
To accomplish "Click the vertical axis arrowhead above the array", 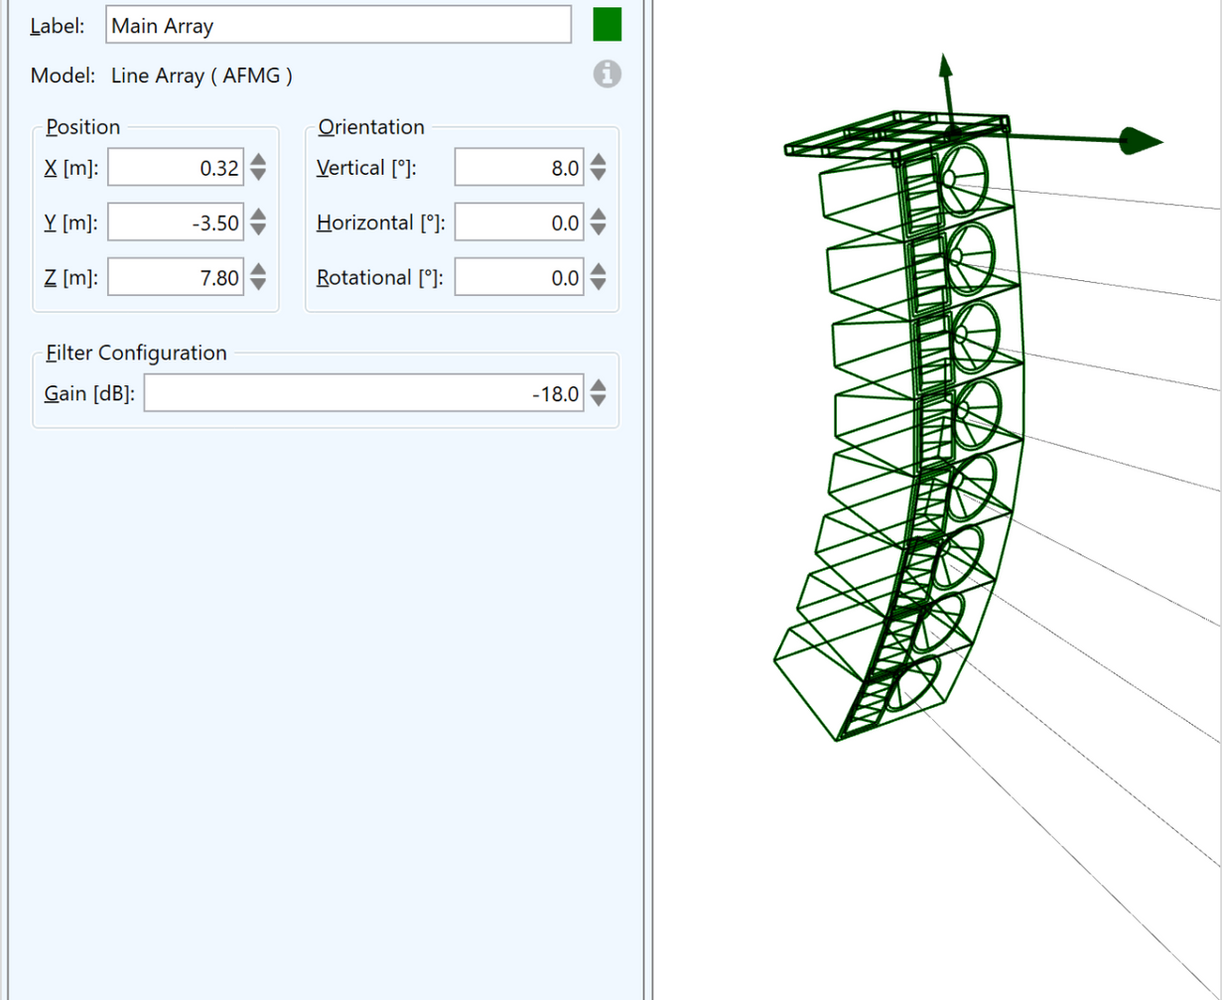I will click(944, 68).
